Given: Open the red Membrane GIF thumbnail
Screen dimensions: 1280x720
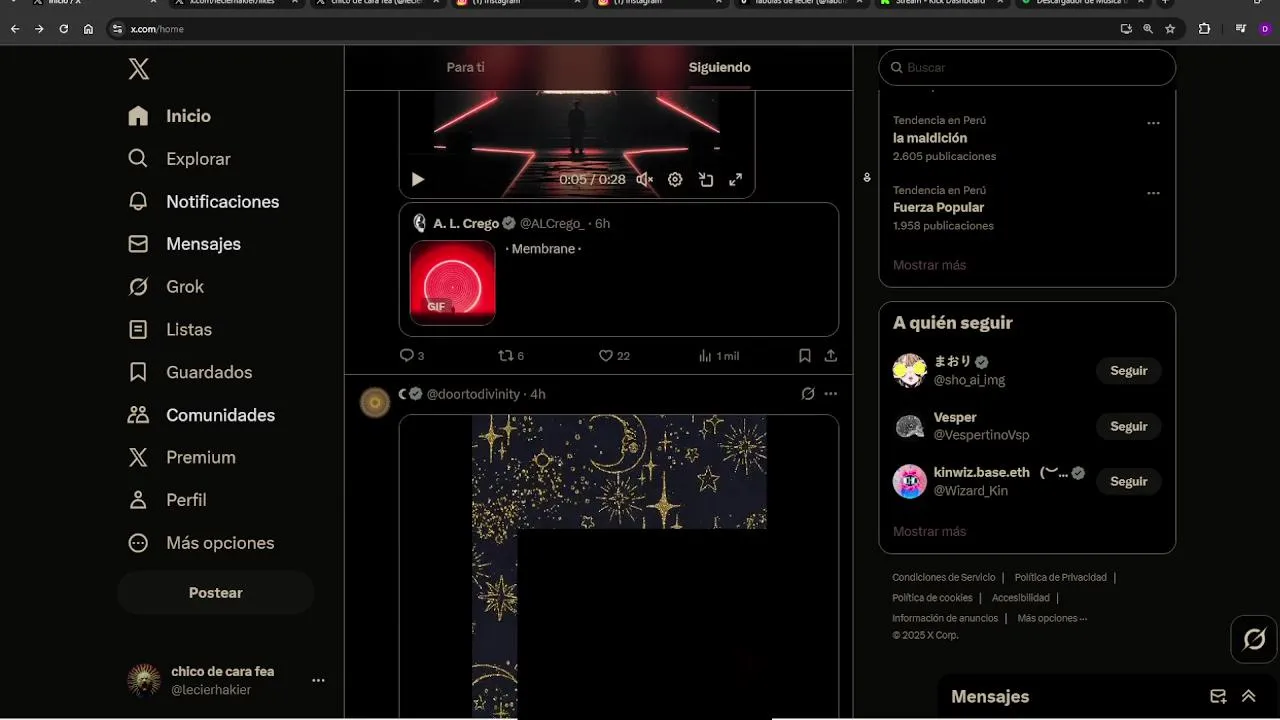Looking at the screenshot, I should coord(452,282).
